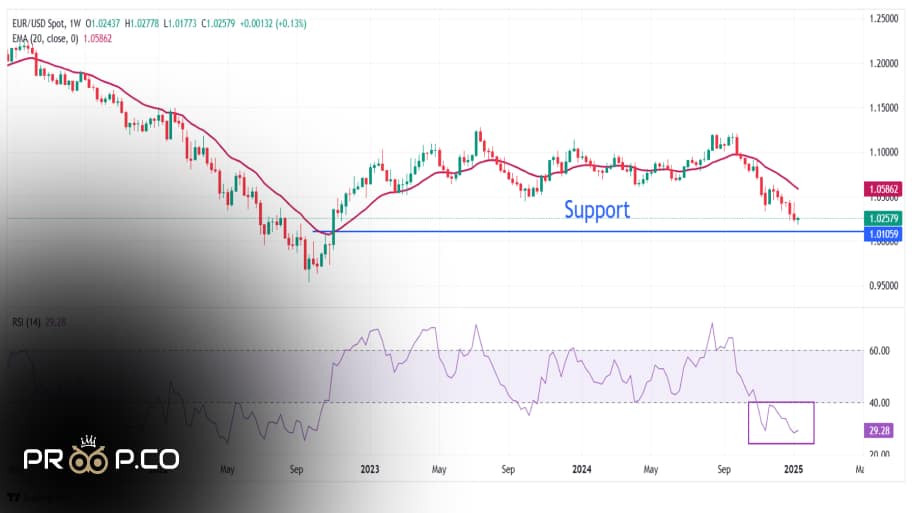Select the blue 1.01059 price label
The image size is (912, 513).
[883, 234]
